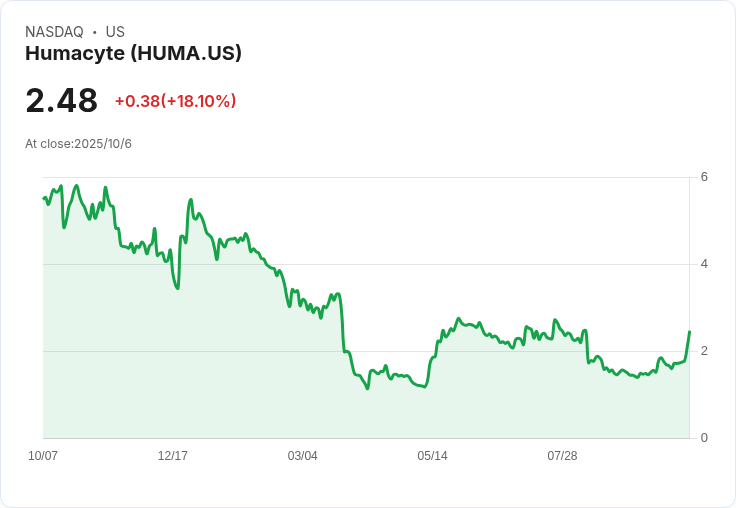The width and height of the screenshot is (736, 508).
Task: Click the +0.38(+18.10%) change value
Action: tap(175, 101)
